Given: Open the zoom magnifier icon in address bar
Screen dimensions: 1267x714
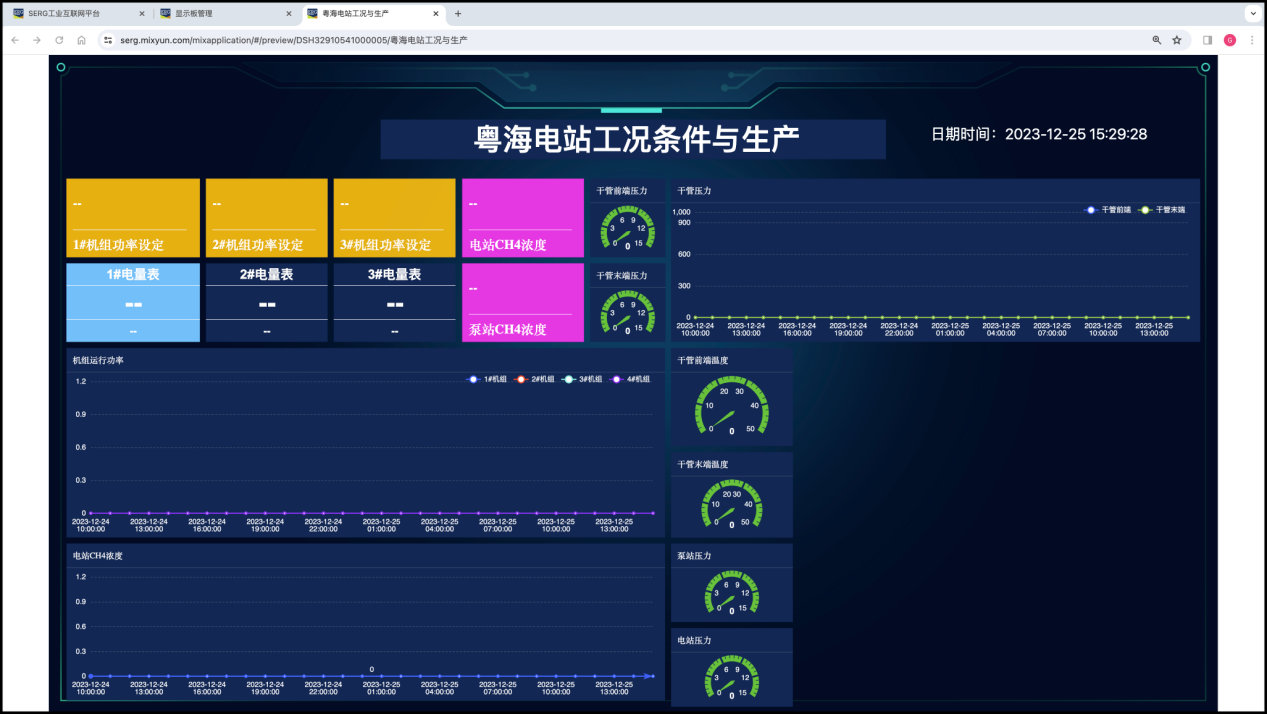Looking at the screenshot, I should pyautogui.click(x=1157, y=40).
